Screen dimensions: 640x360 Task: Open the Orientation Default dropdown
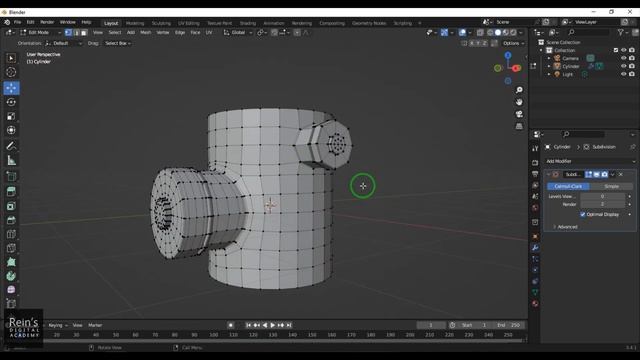point(64,43)
